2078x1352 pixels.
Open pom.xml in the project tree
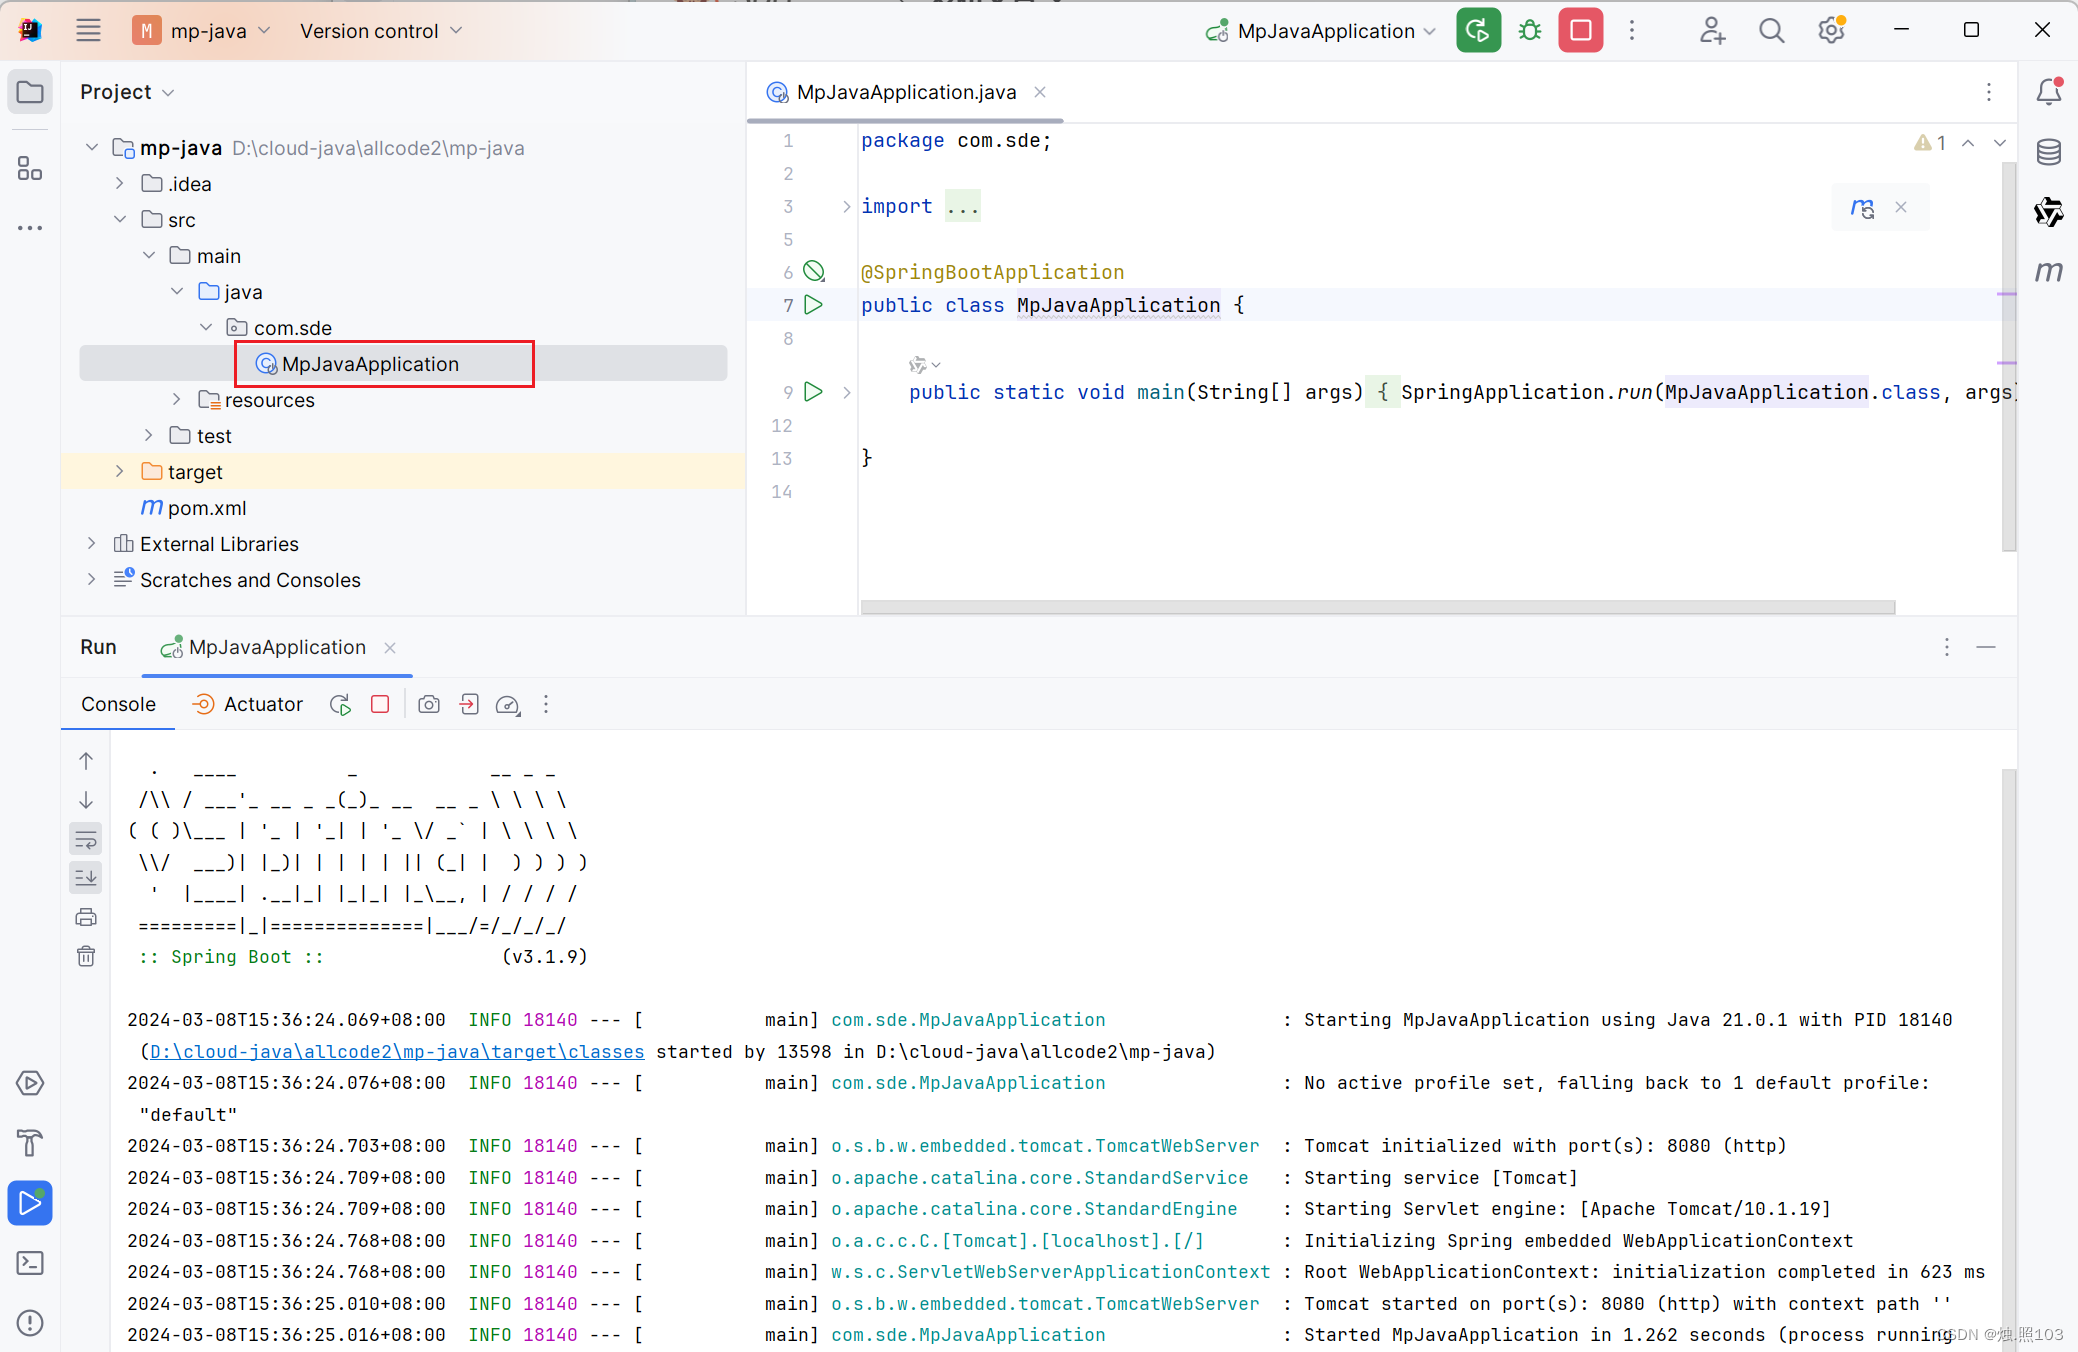[206, 508]
